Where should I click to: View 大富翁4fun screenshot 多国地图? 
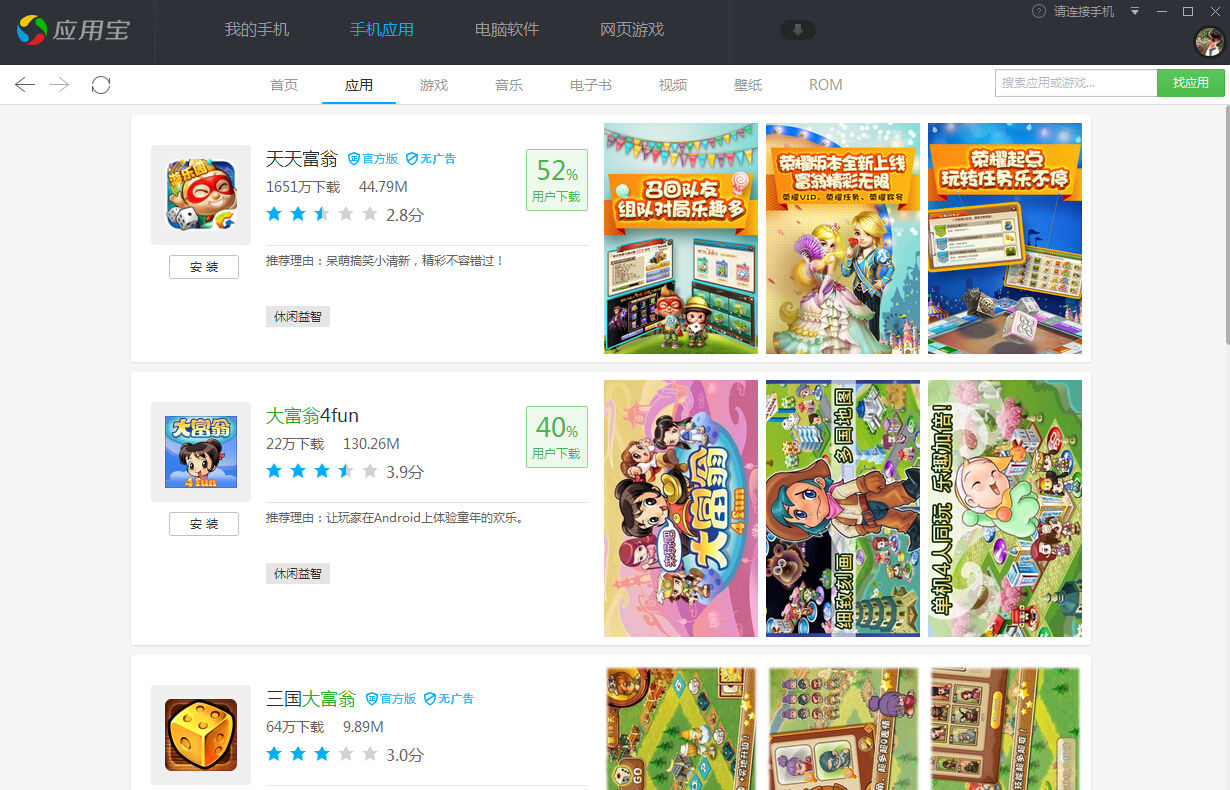click(843, 508)
